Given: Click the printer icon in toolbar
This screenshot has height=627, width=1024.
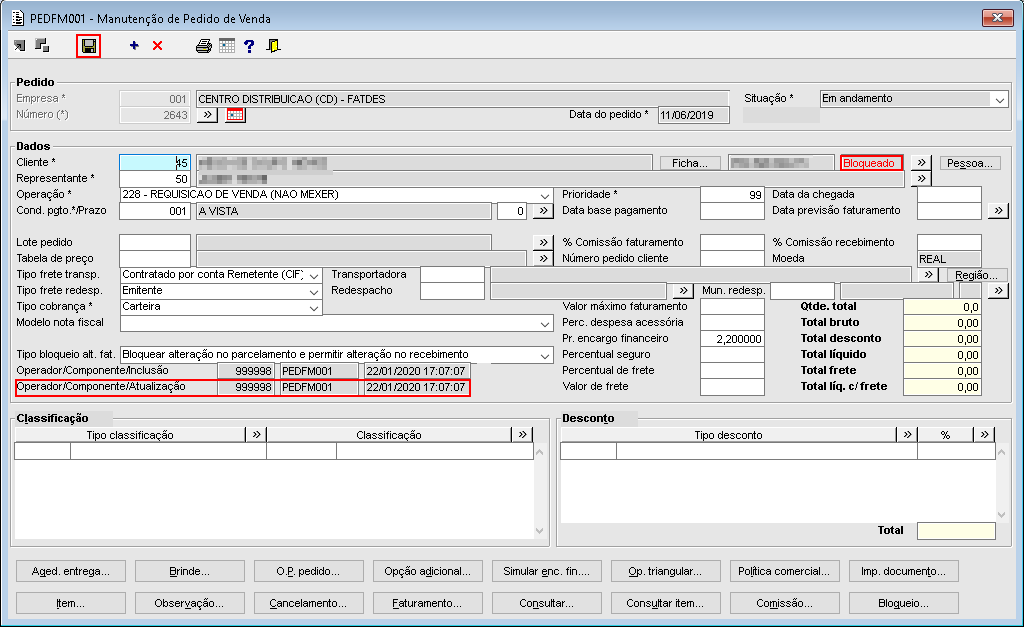Looking at the screenshot, I should tap(204, 46).
